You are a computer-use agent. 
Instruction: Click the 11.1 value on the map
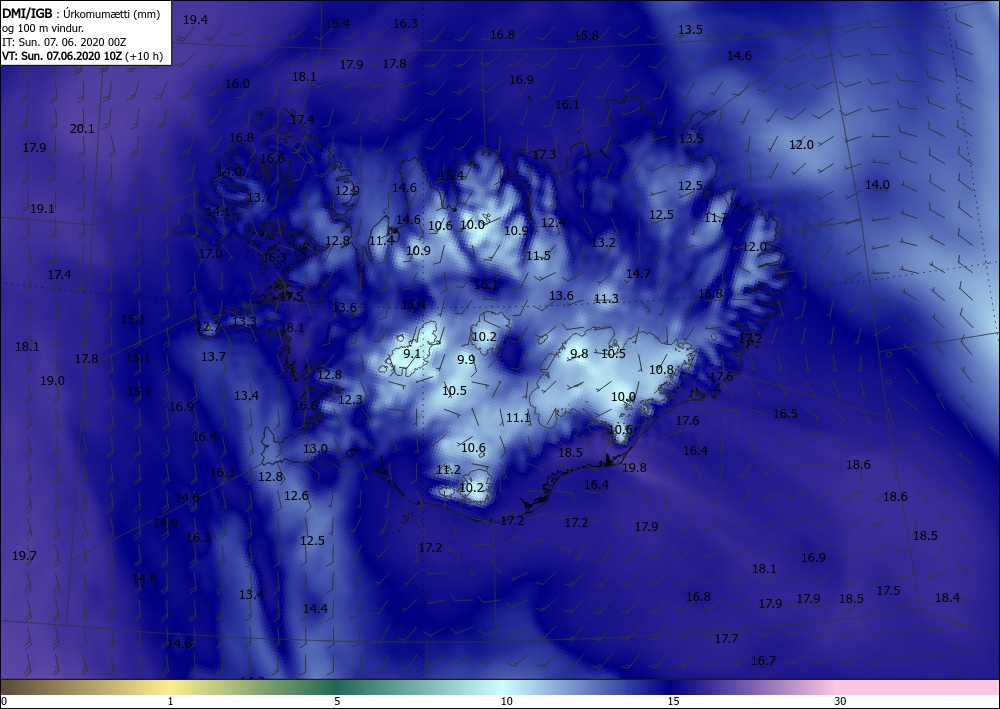518,418
